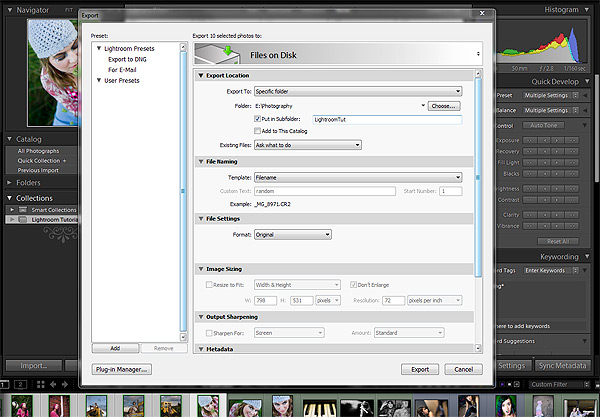Check Add to This Catalog

click(x=257, y=131)
